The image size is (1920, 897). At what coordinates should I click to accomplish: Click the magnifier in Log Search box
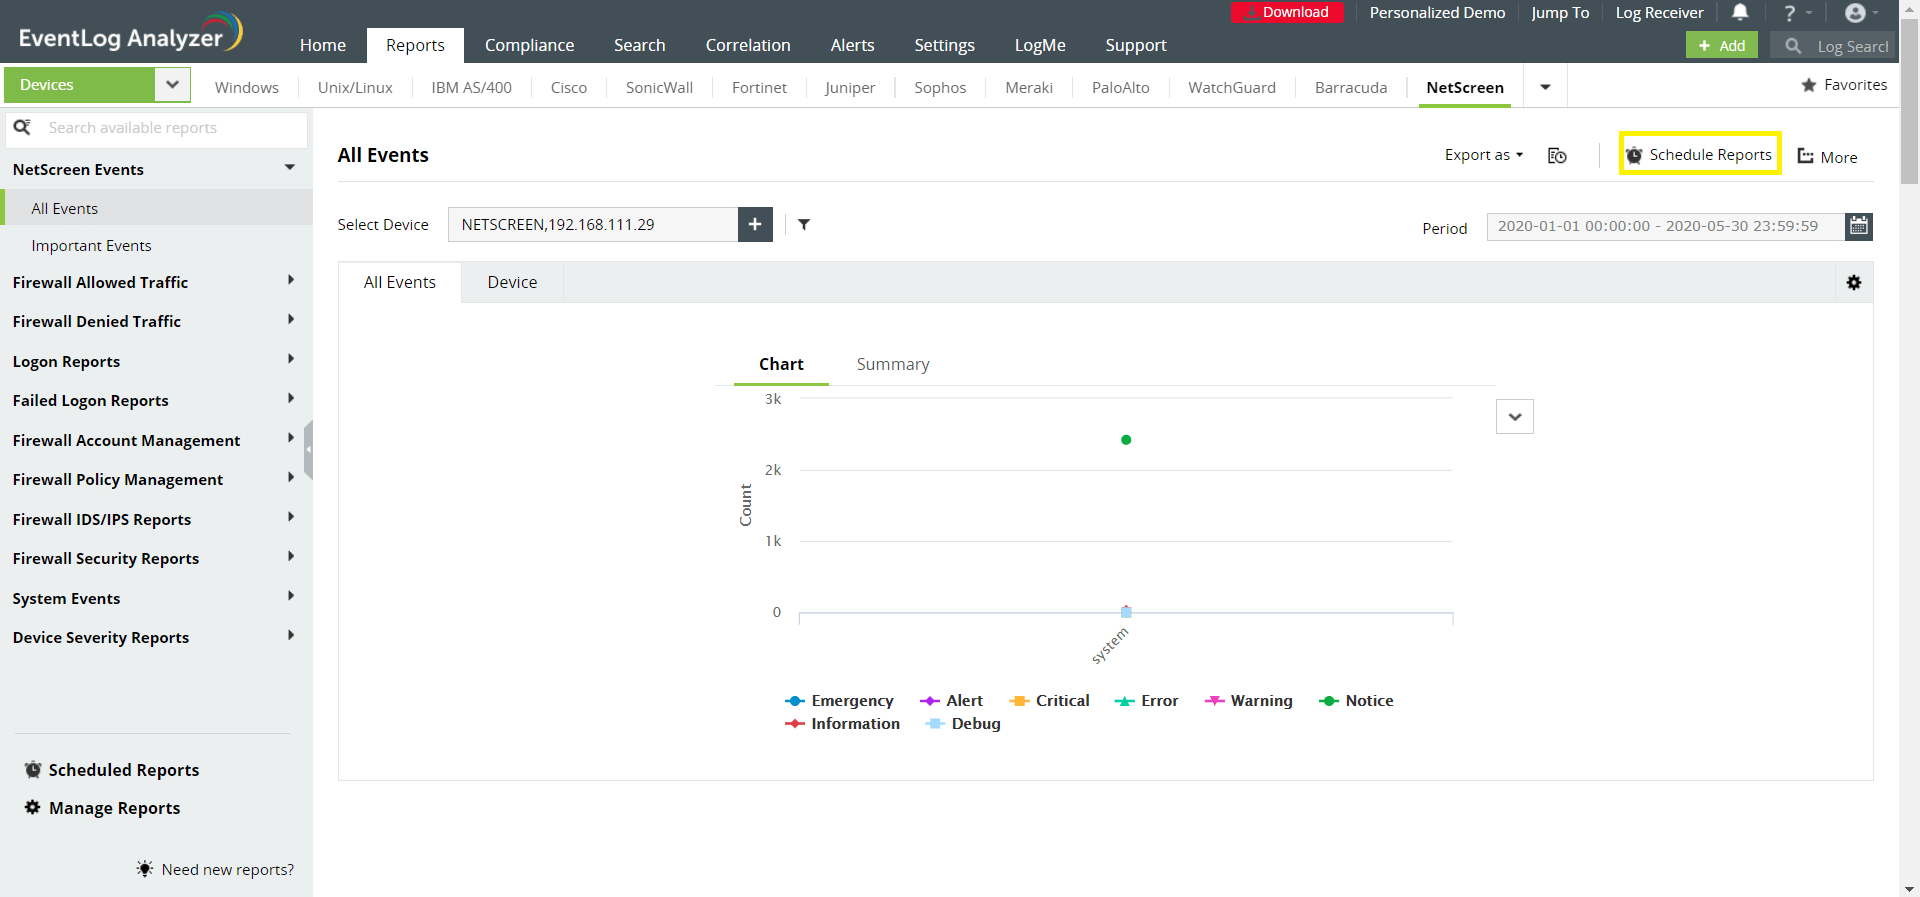pyautogui.click(x=1793, y=46)
